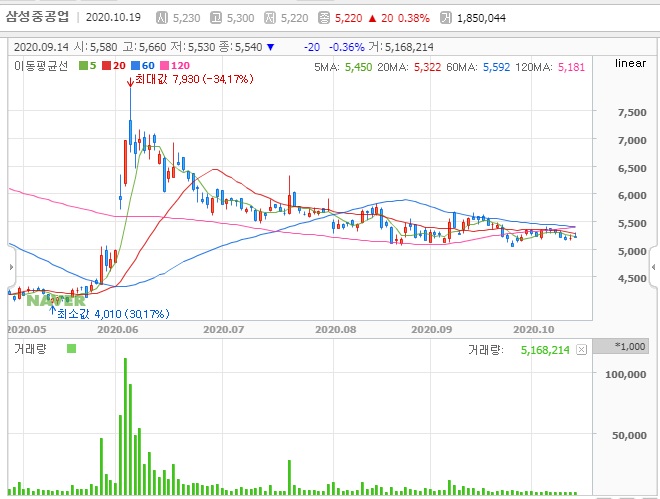Image resolution: width=660 pixels, height=499 pixels.
Task: Click the 4,500 price axis label
Action: (x=632, y=279)
